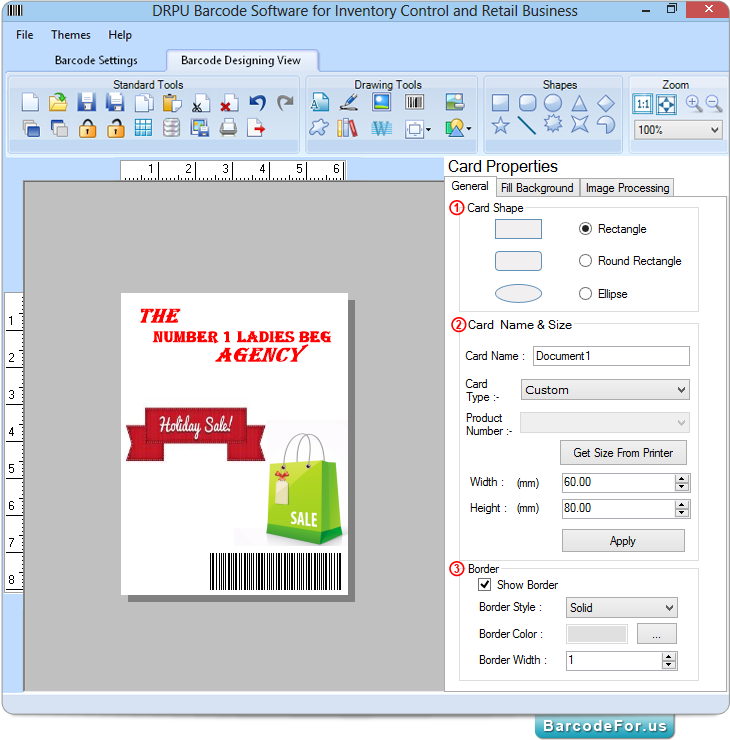Click the Print printer icon

point(228,128)
